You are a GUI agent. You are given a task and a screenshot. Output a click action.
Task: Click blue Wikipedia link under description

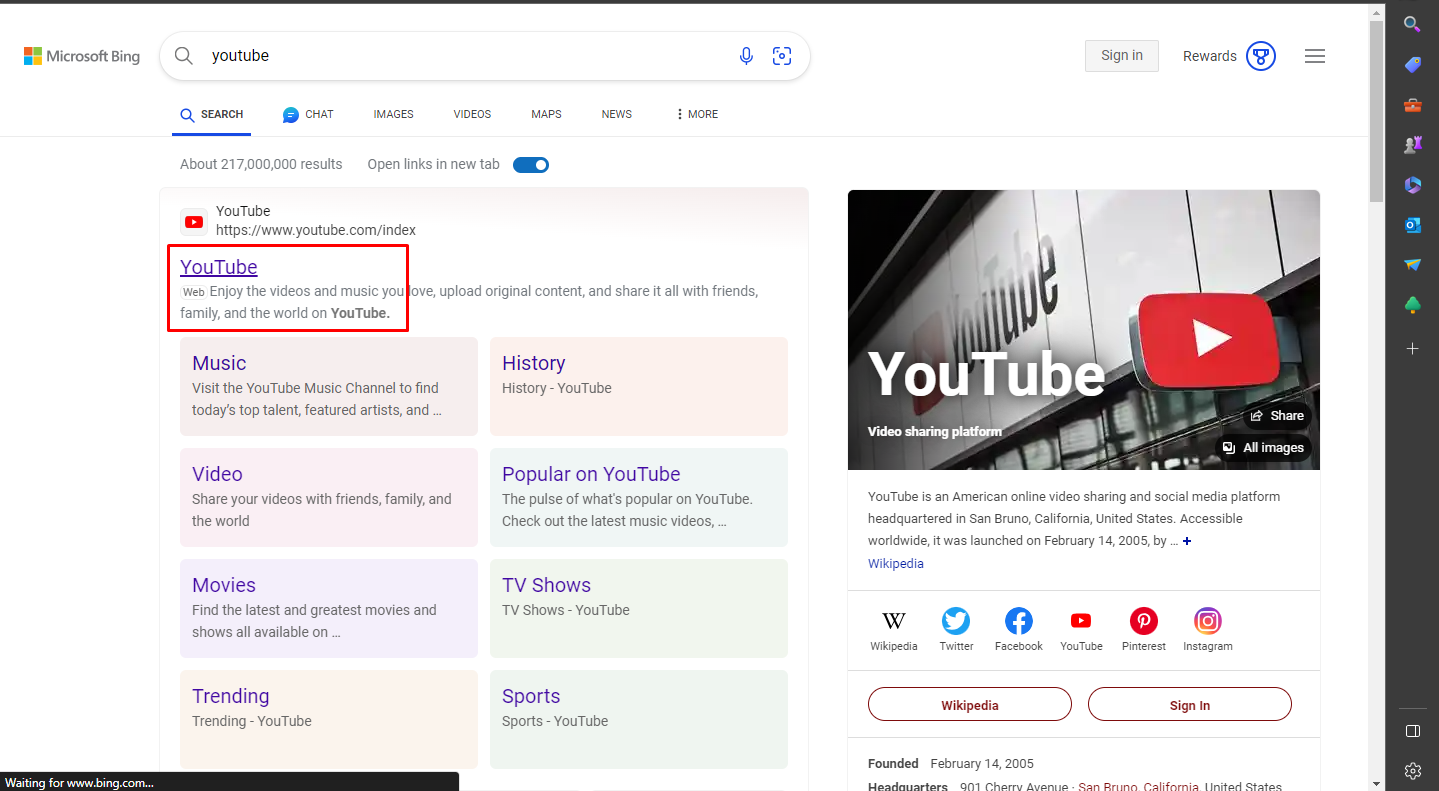point(896,563)
